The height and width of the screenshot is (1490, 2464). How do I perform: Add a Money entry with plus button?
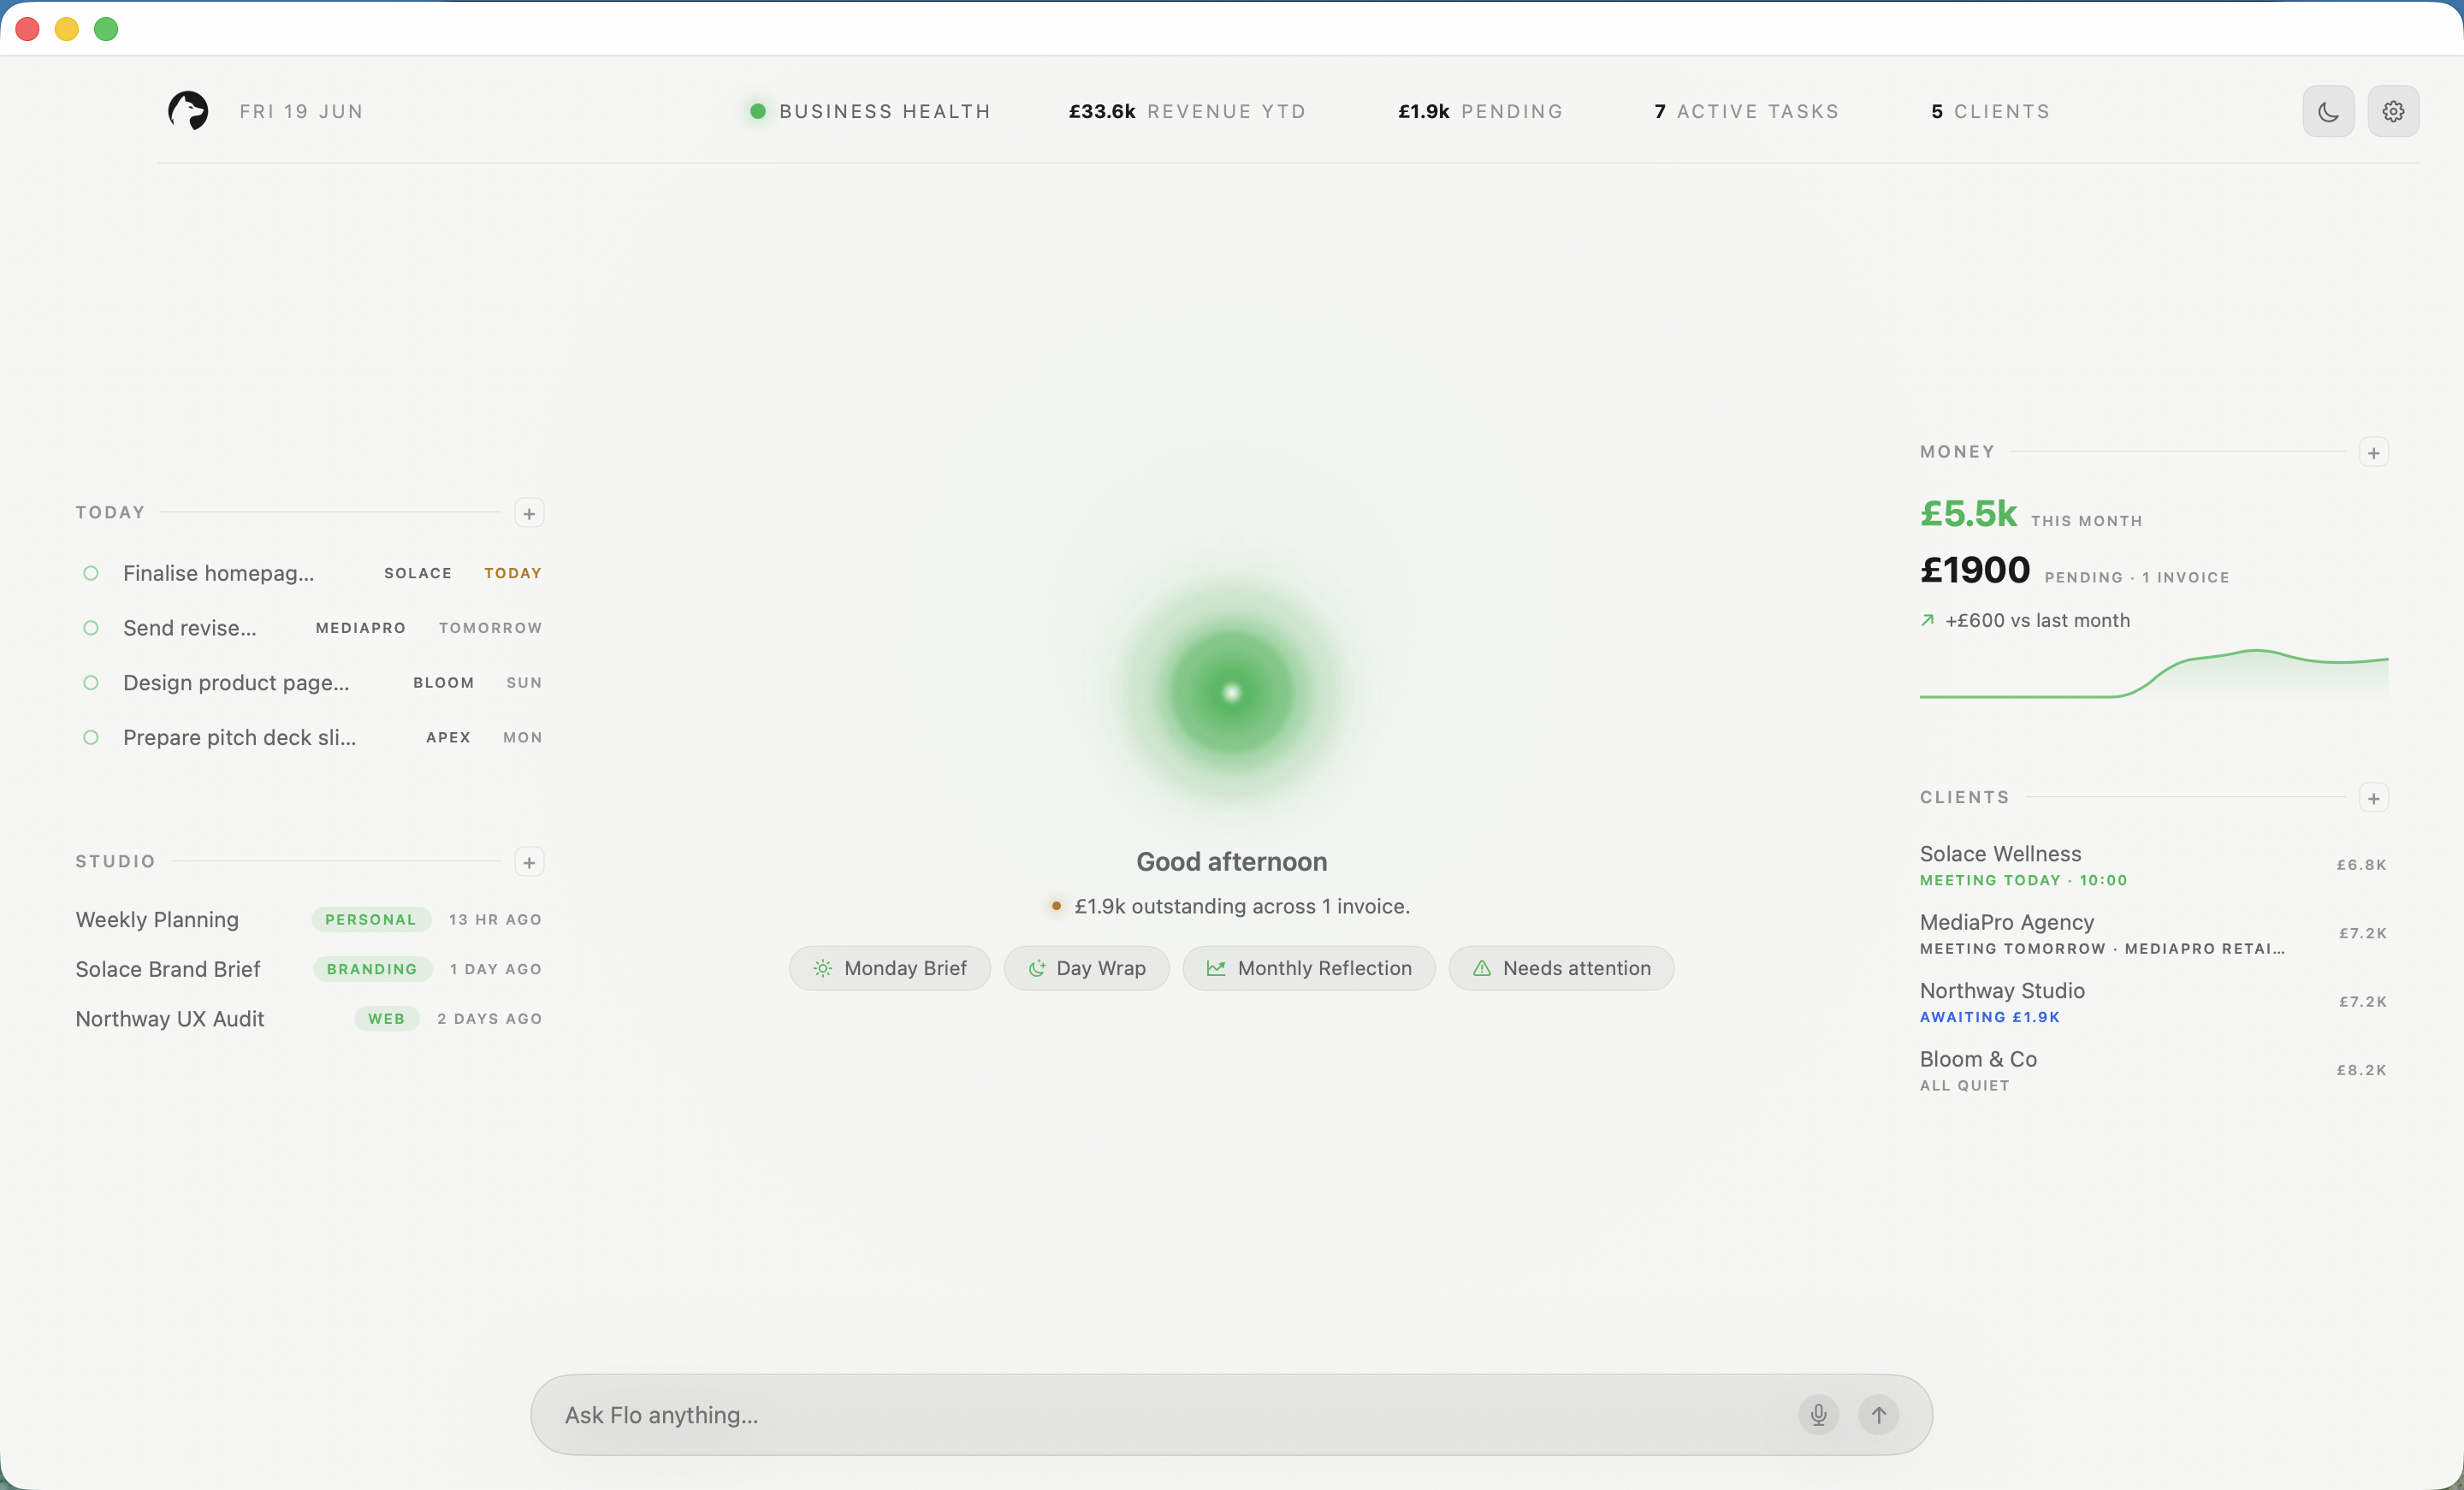[x=2373, y=453]
